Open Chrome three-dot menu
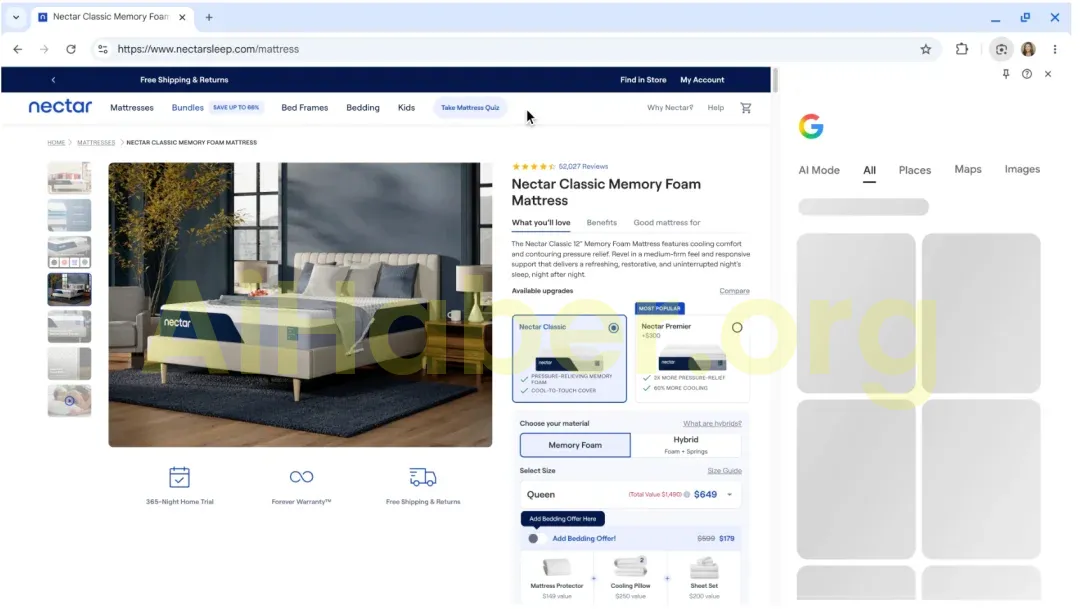Screen dimensions: 1080x609 (x=1055, y=49)
